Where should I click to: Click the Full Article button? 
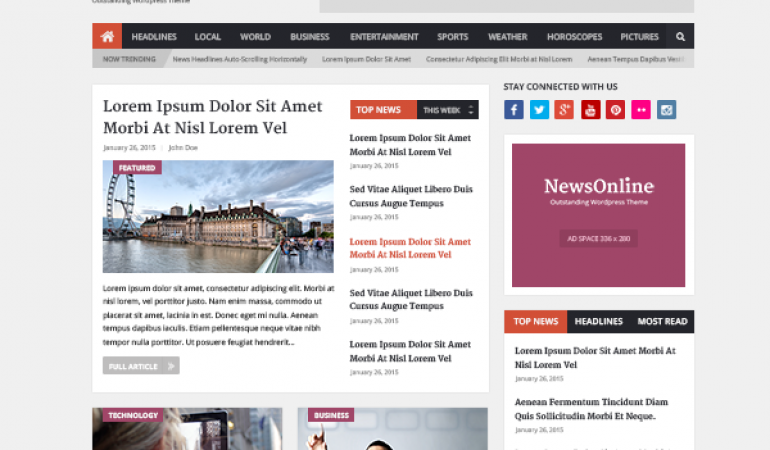(x=141, y=366)
